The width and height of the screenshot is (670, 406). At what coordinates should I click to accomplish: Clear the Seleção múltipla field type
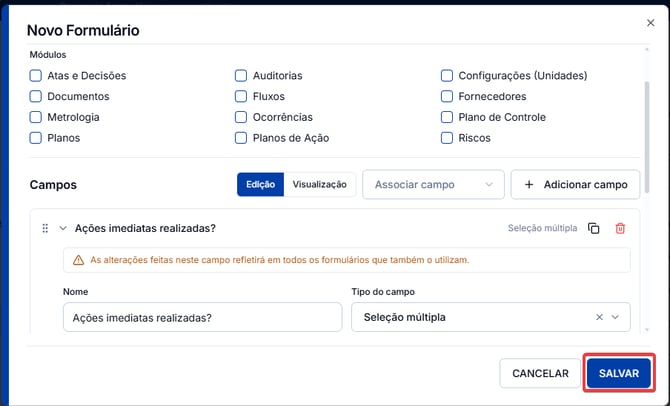tap(599, 317)
